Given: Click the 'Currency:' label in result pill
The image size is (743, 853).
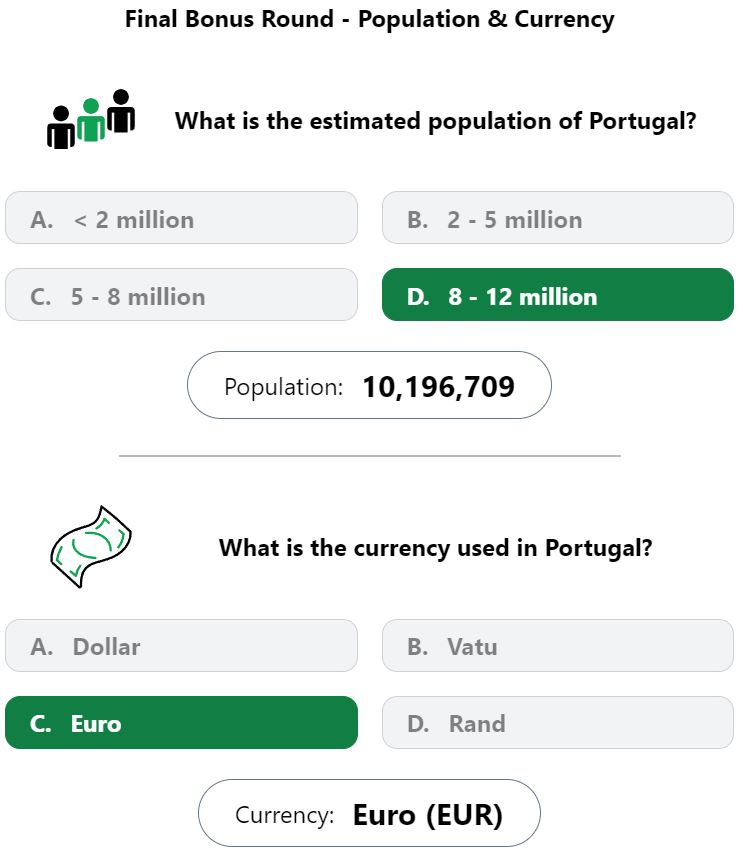Looking at the screenshot, I should [x=284, y=815].
